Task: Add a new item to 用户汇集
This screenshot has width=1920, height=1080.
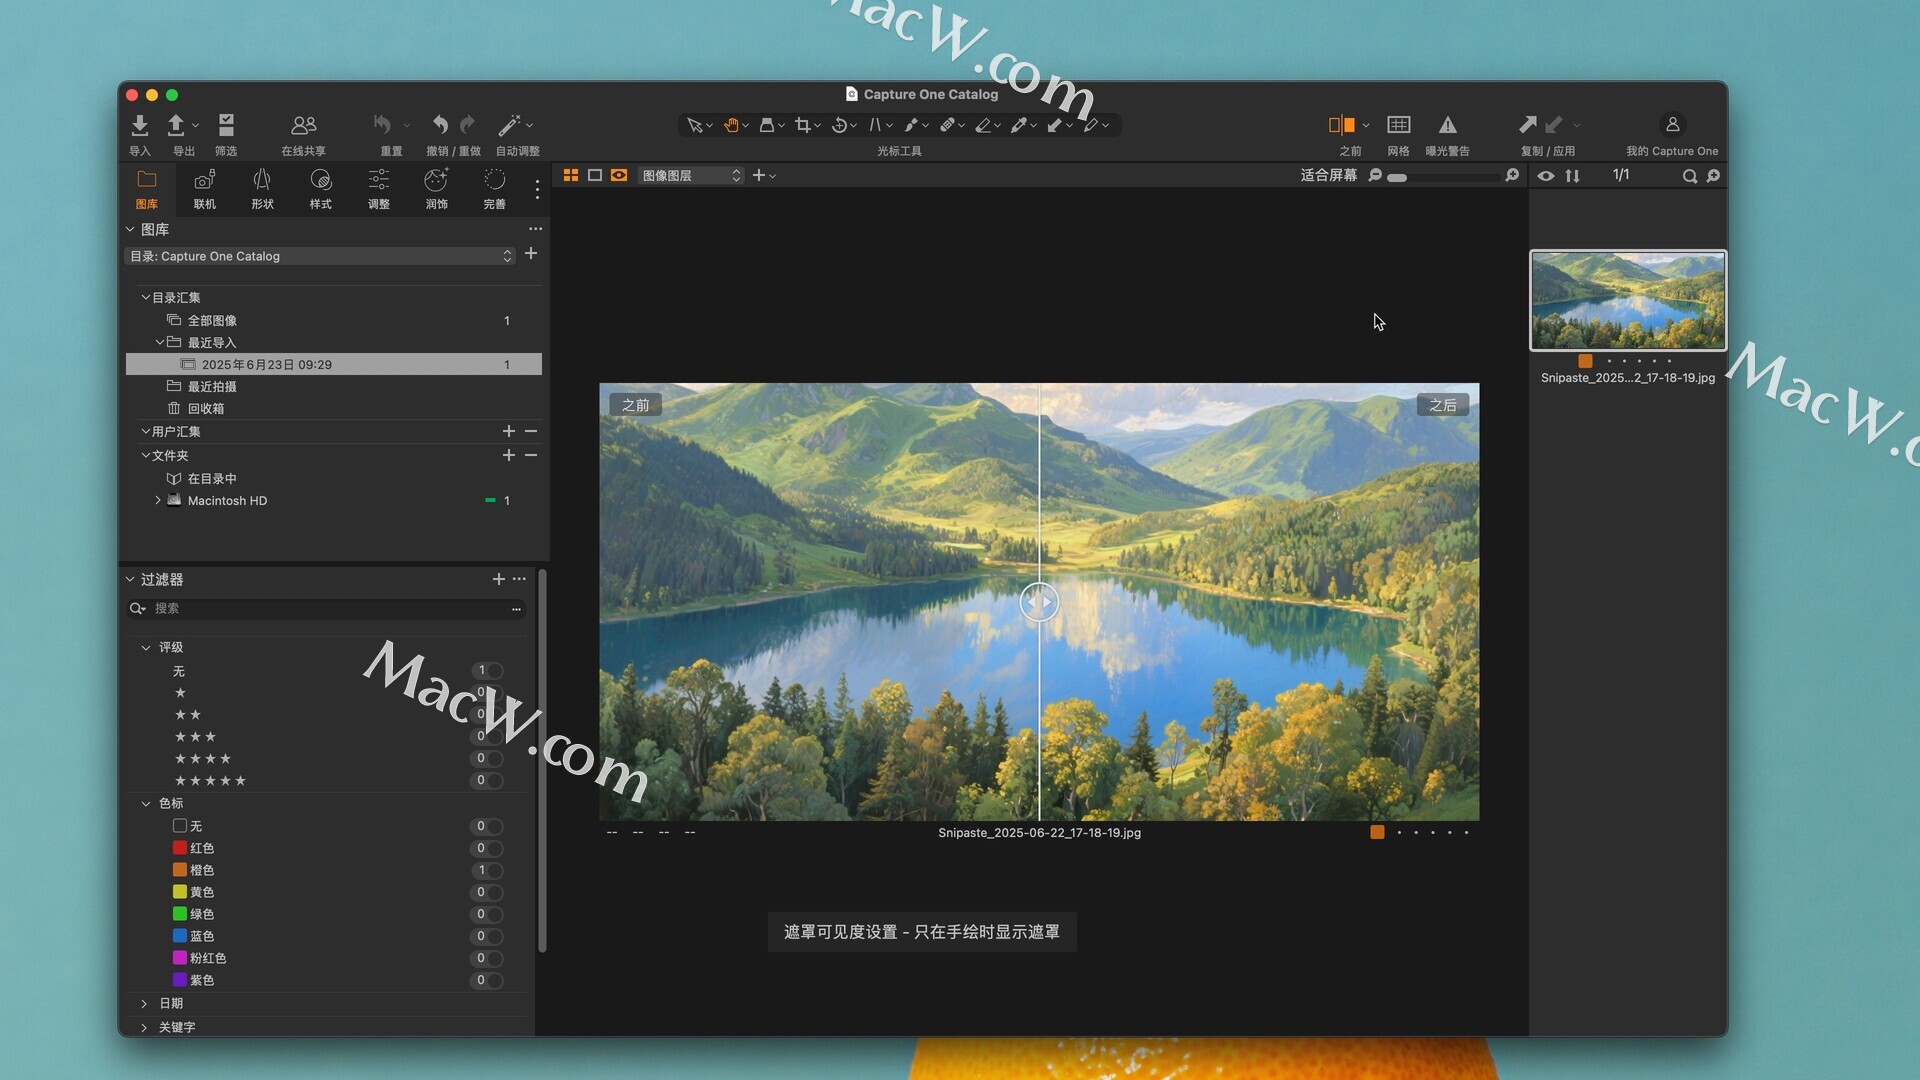Action: click(x=509, y=431)
